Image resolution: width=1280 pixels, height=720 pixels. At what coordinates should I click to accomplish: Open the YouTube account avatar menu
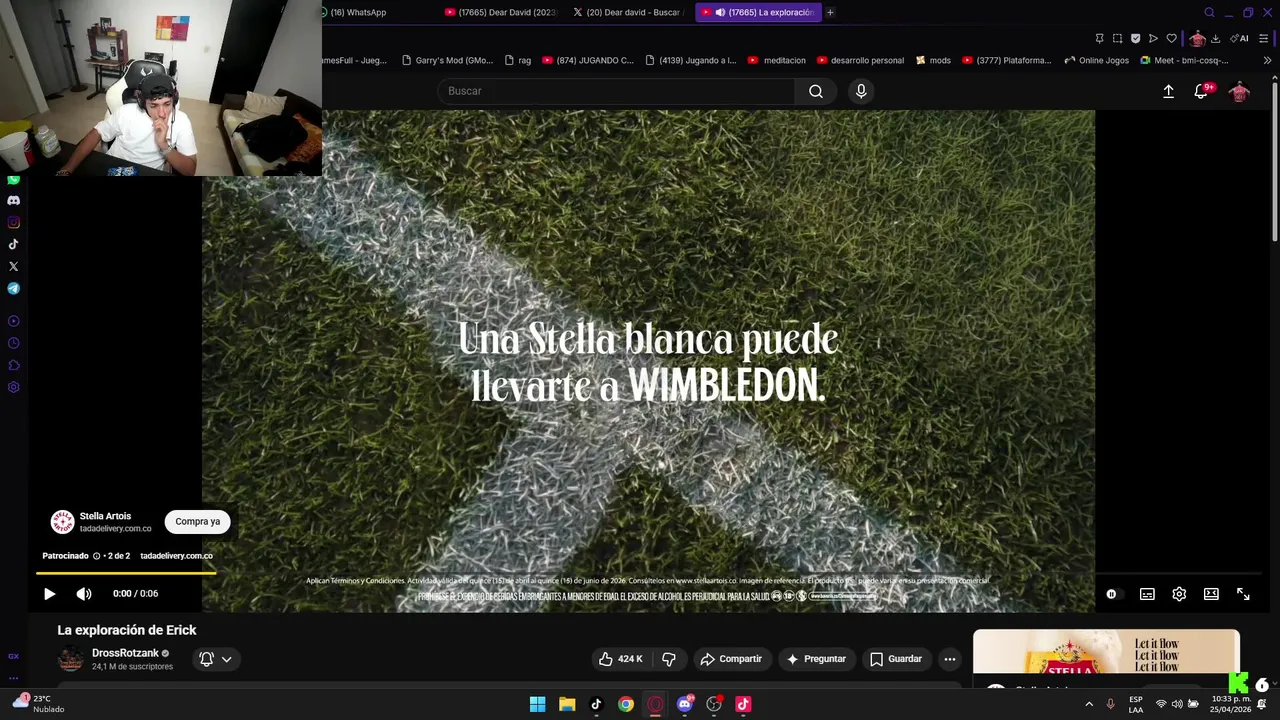point(1239,92)
